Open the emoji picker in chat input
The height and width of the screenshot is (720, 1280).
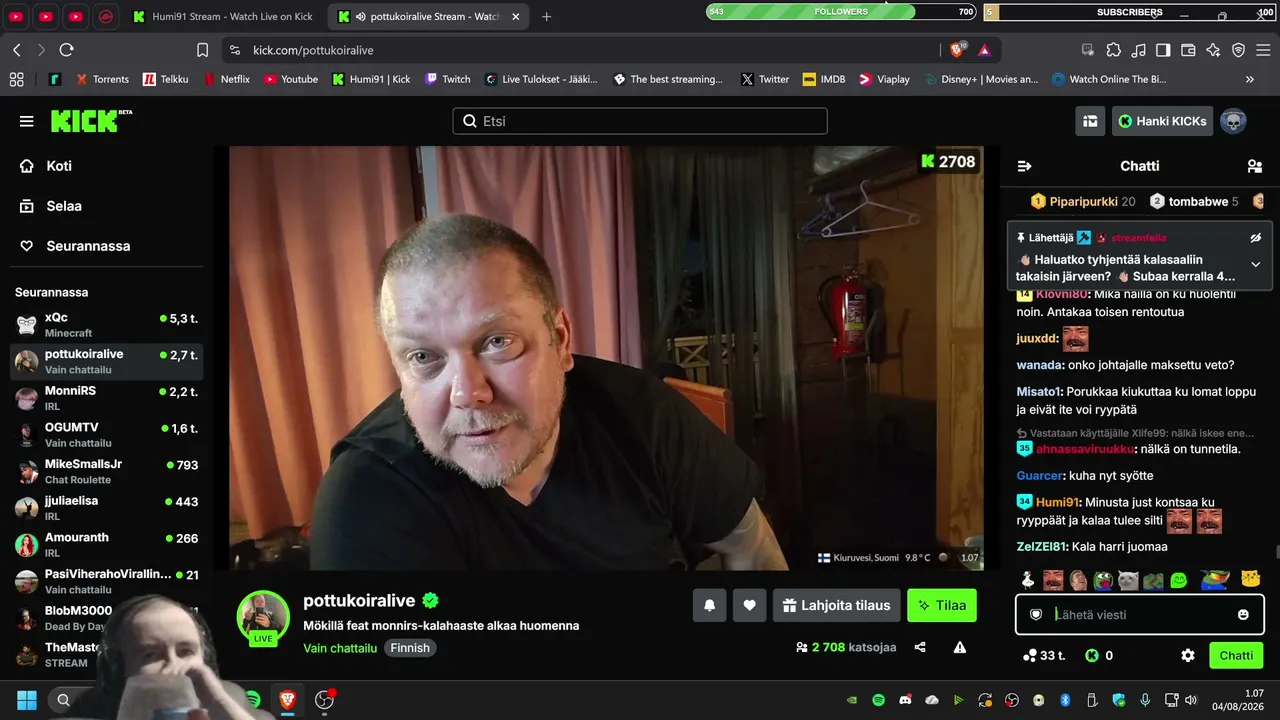pyautogui.click(x=1243, y=615)
